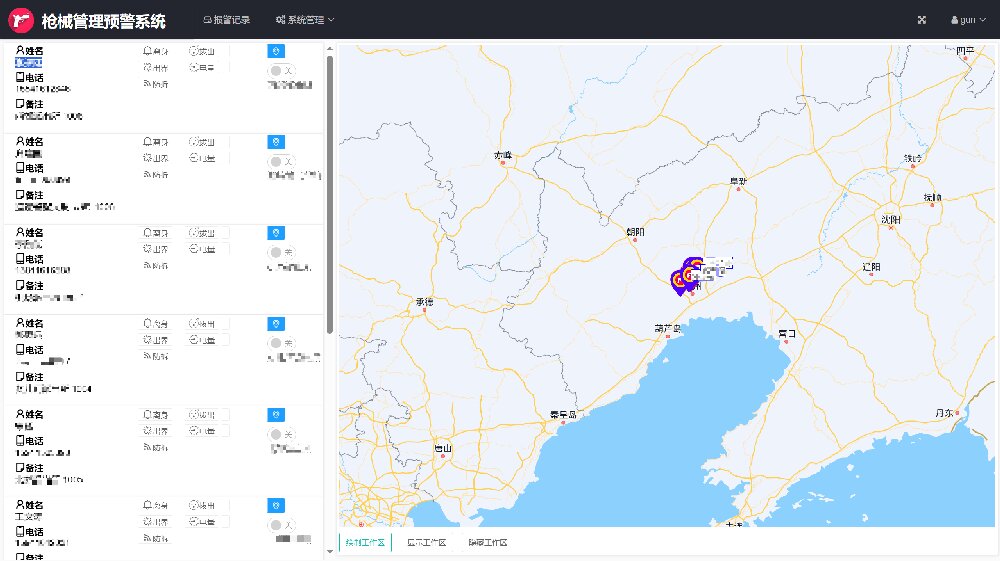Switch to the first green work area tab below the map
This screenshot has width=1000, height=562.
tap(365, 543)
